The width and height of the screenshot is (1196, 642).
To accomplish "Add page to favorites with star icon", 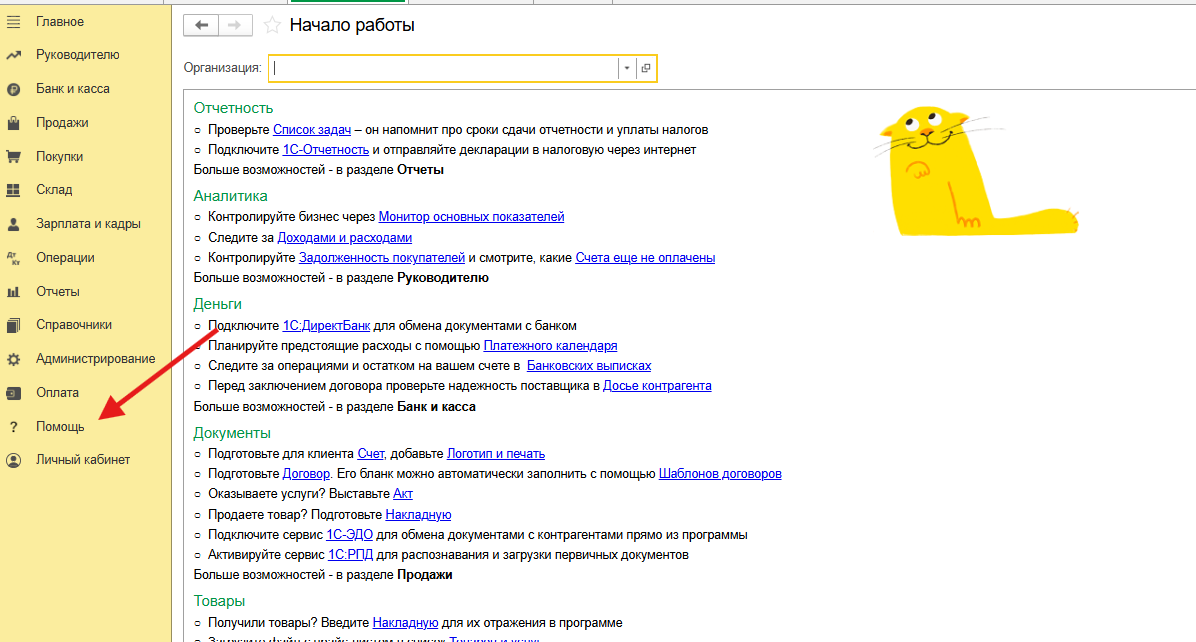I will point(272,26).
